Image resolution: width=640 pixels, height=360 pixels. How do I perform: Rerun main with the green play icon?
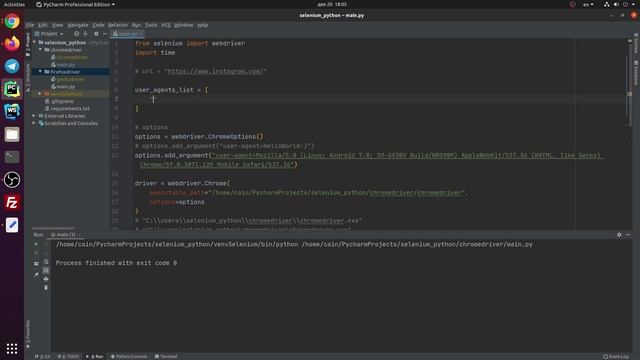click(x=36, y=244)
